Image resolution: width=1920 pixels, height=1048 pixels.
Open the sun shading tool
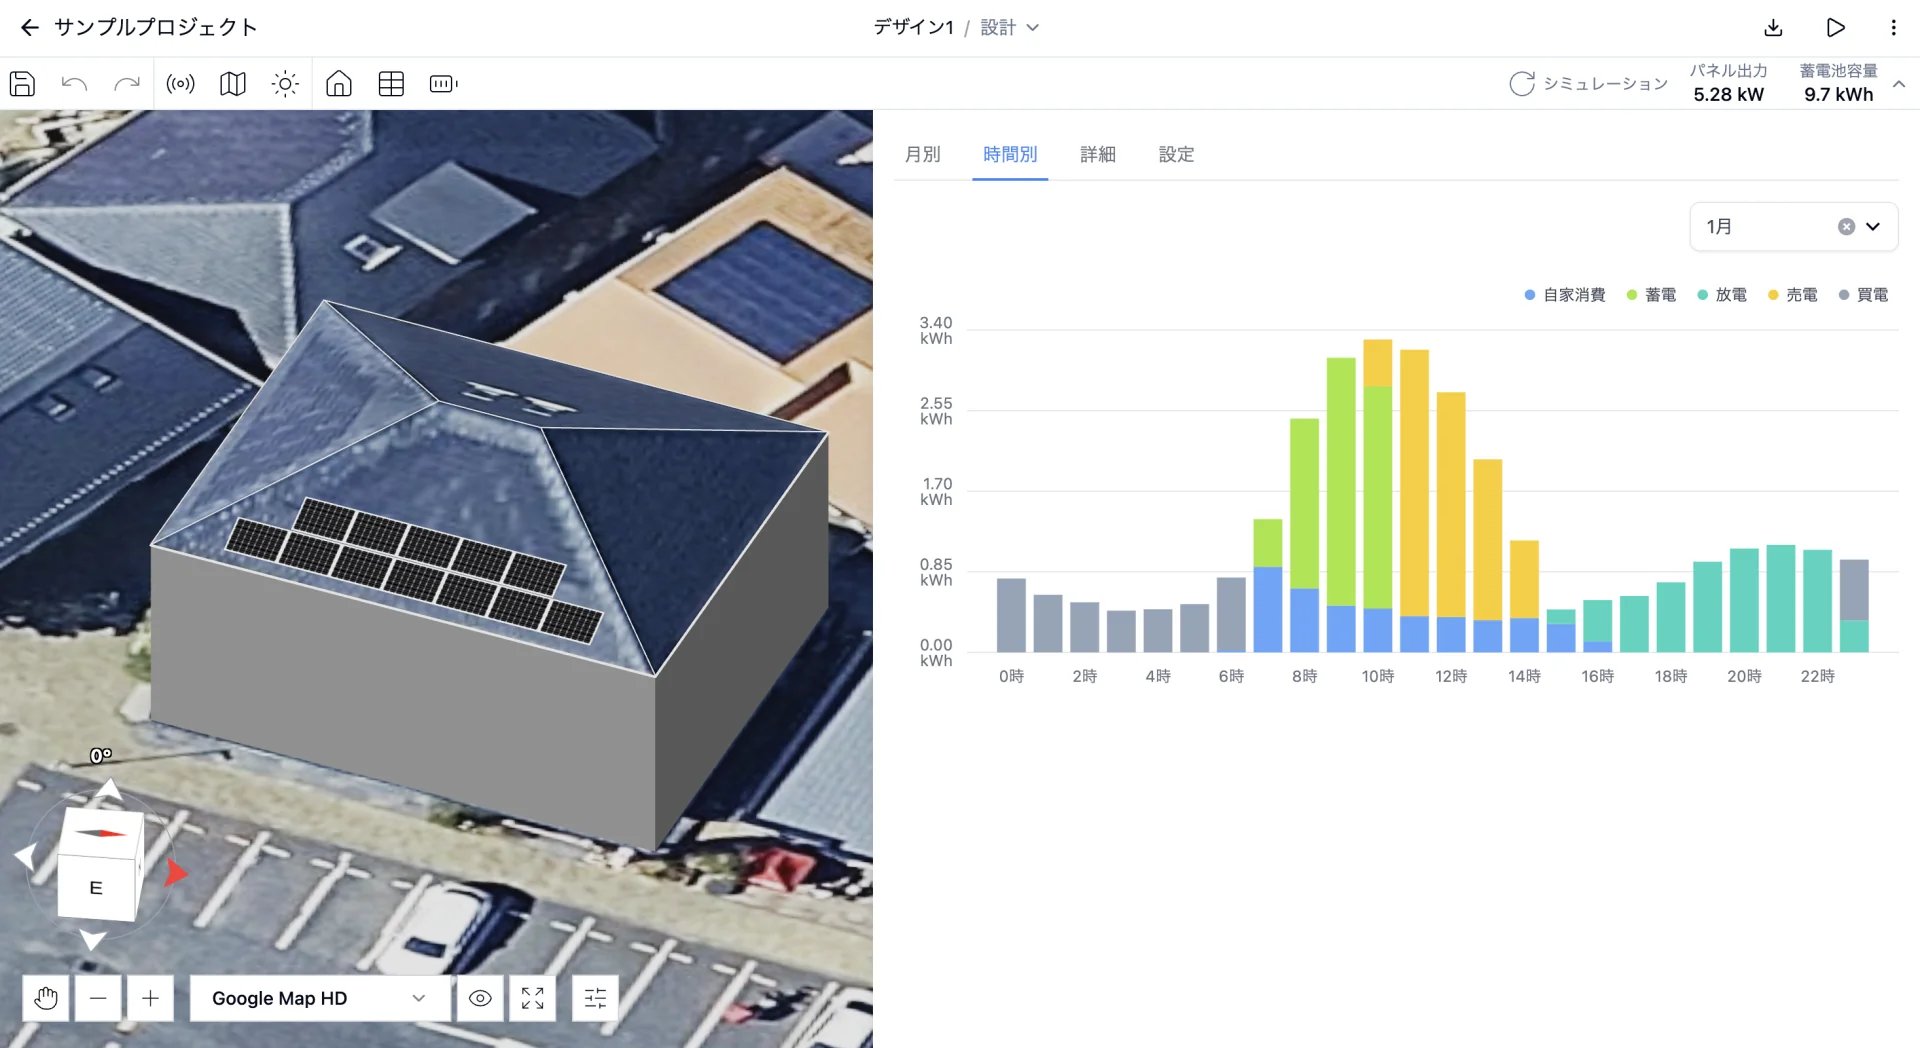(x=285, y=84)
